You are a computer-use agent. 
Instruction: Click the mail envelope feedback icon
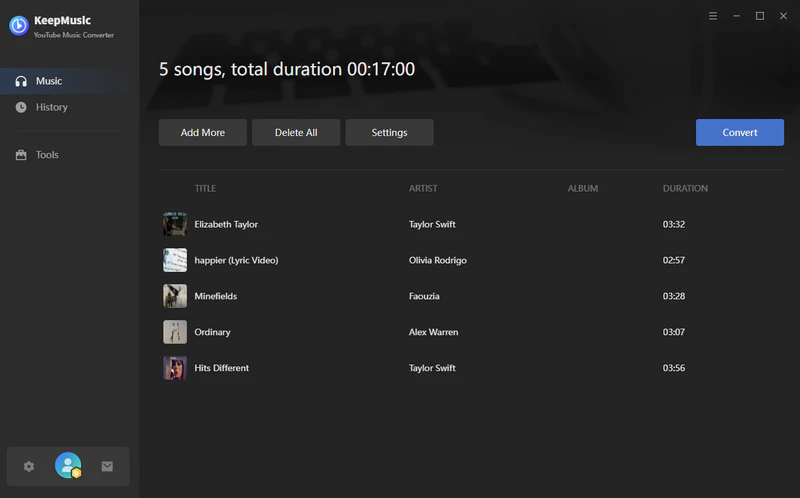point(107,466)
